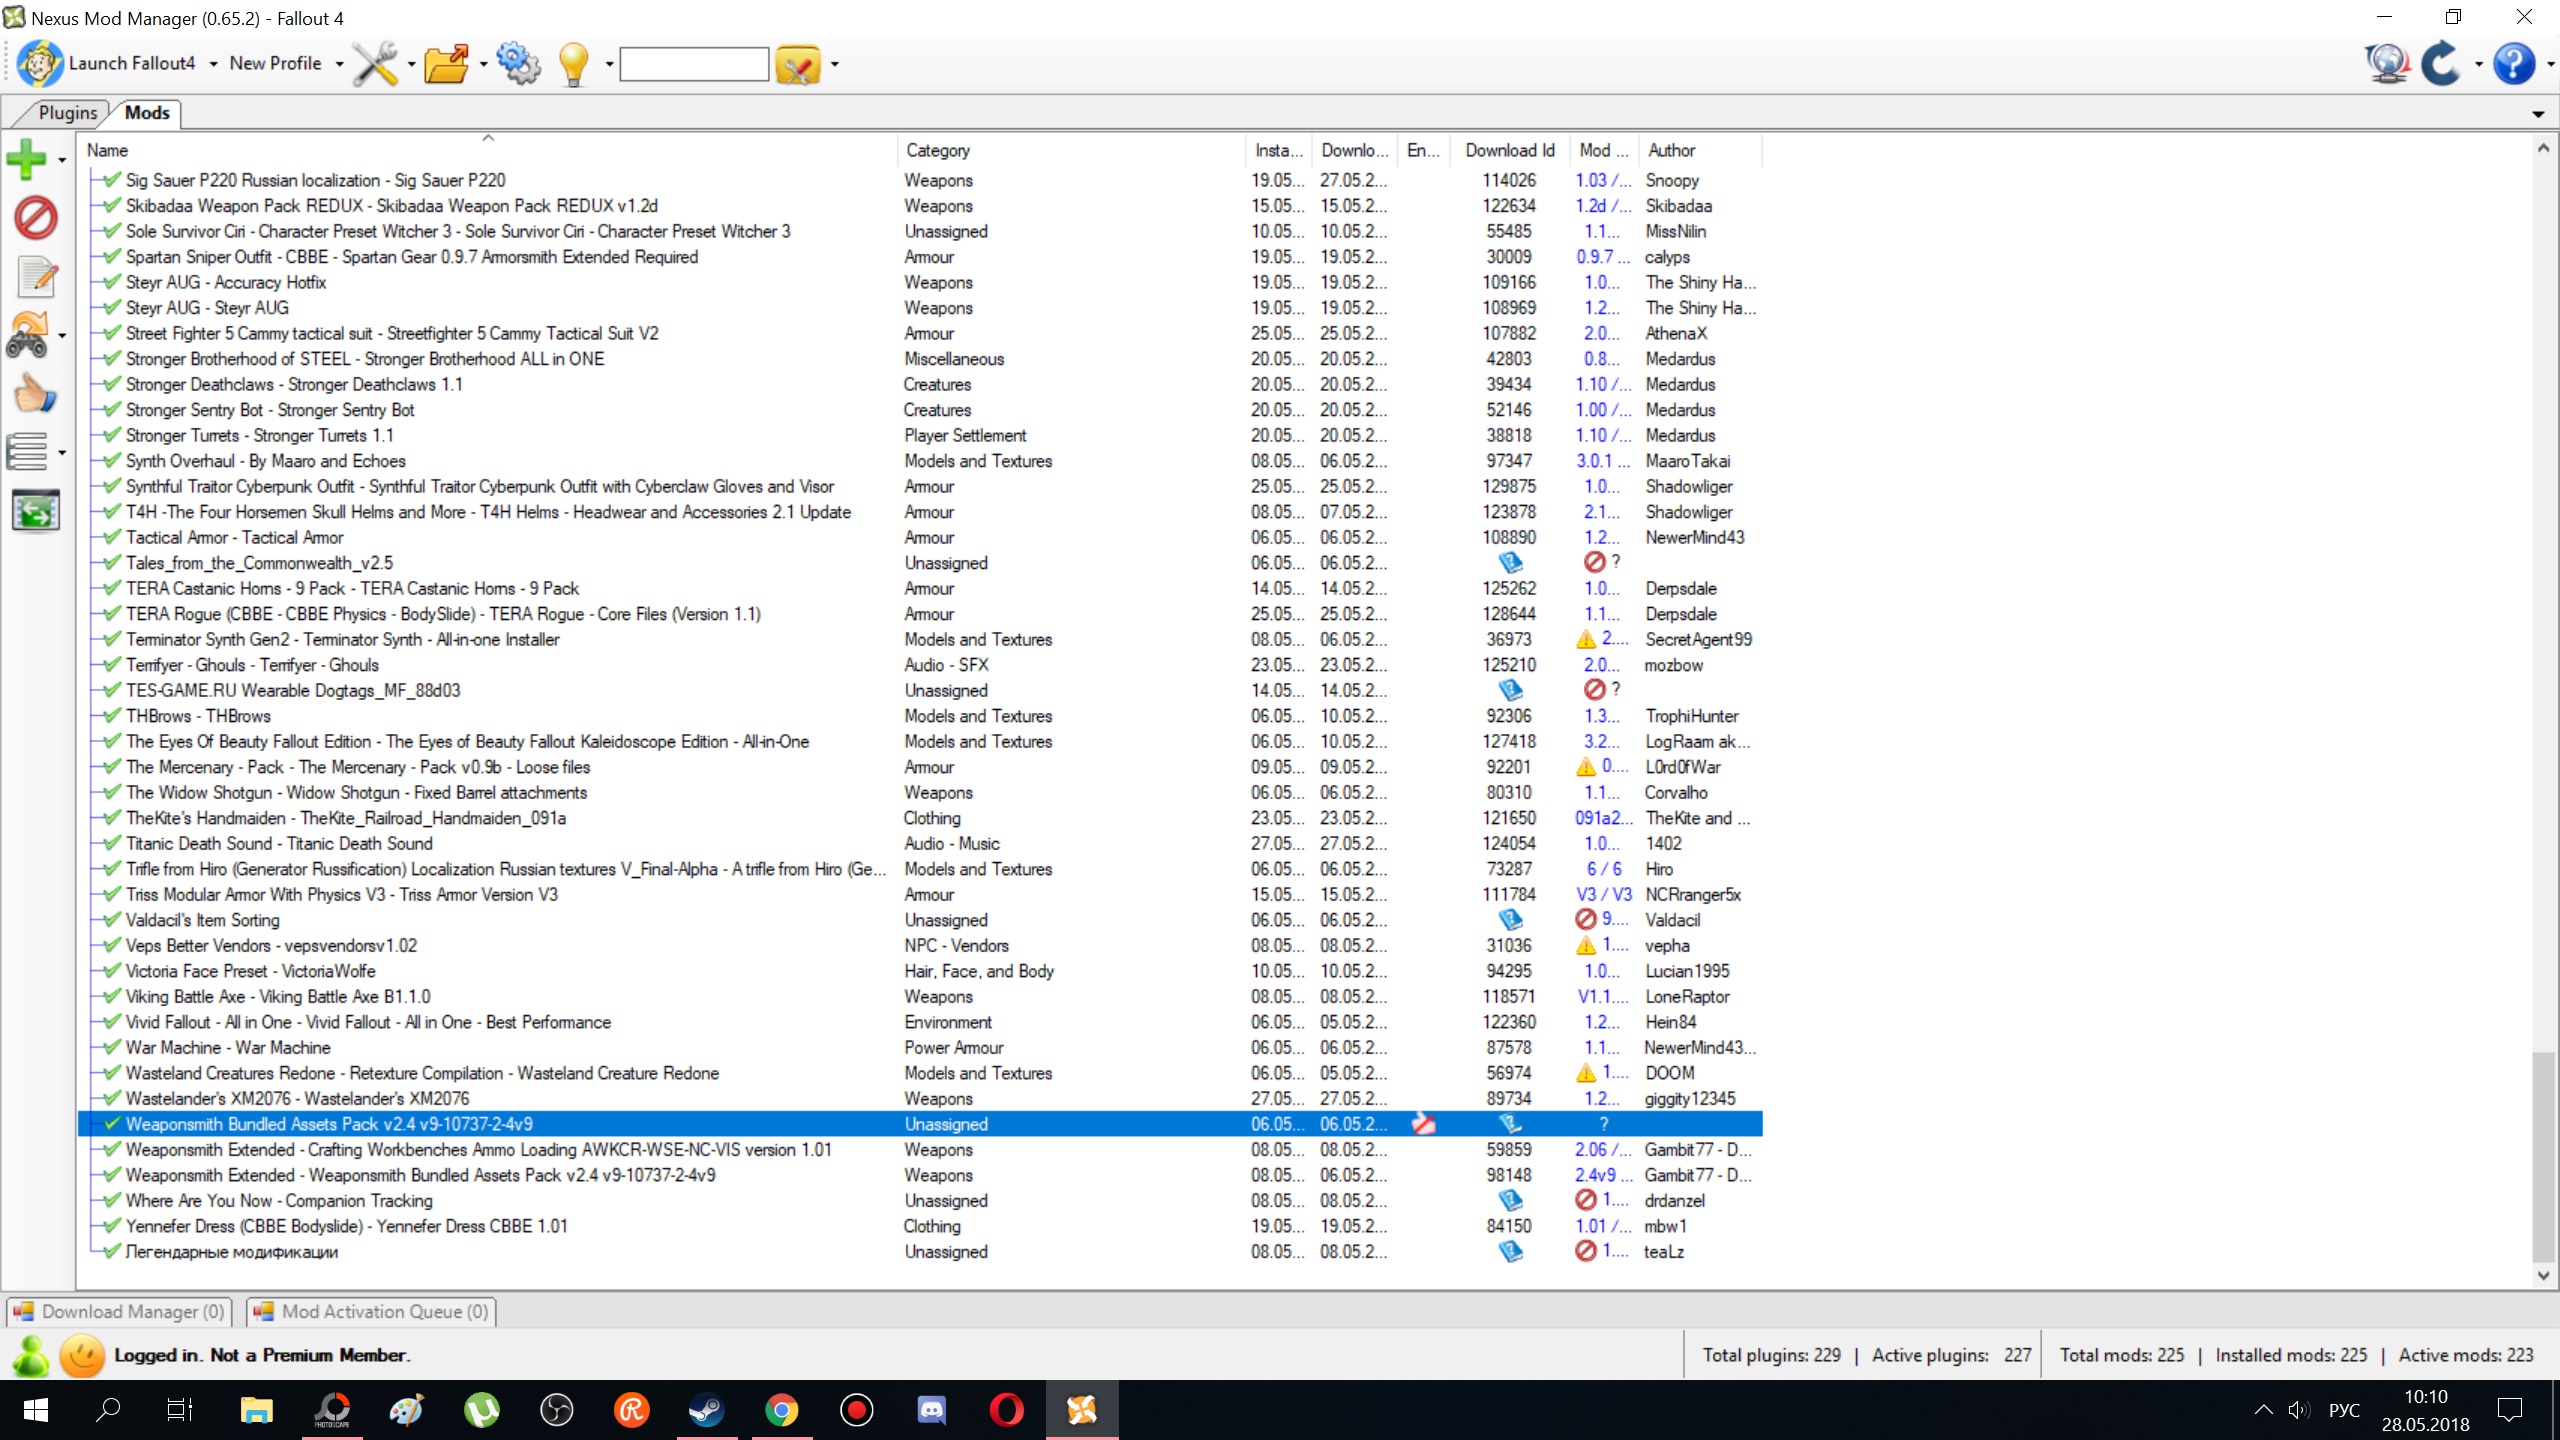
Task: Click the pointing hand endorse icon
Action: tap(34, 395)
